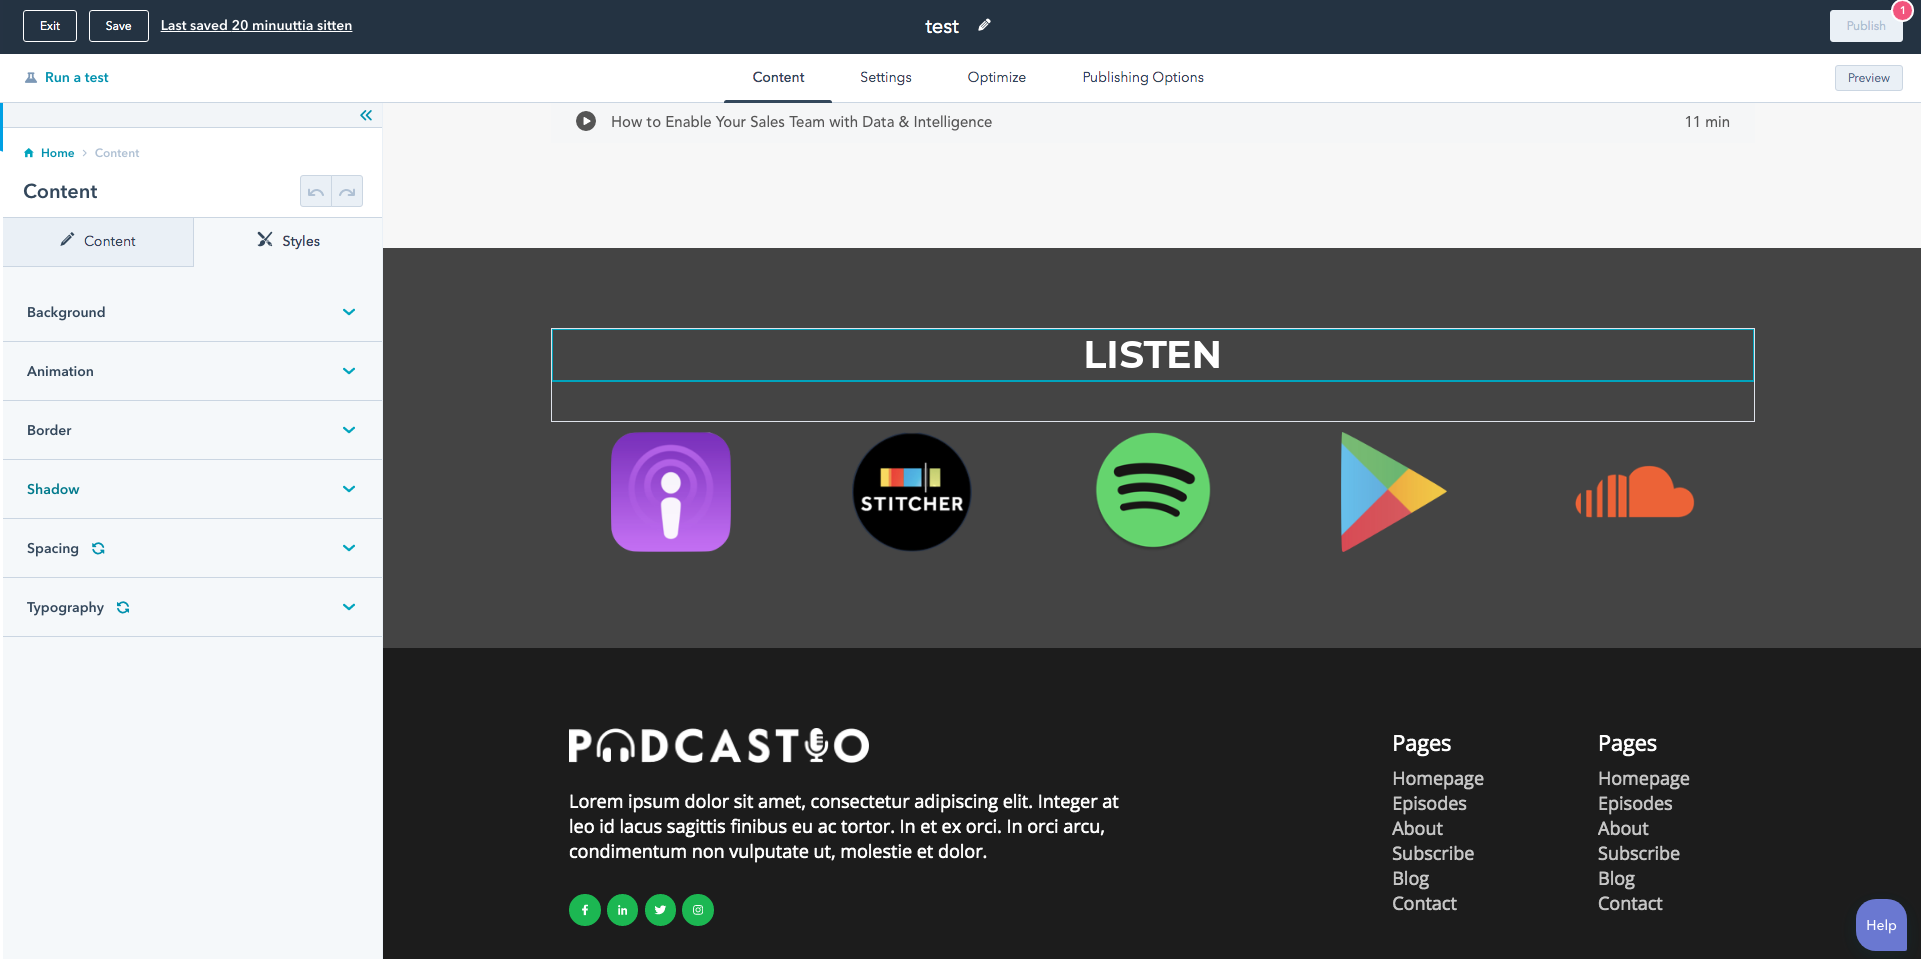Image resolution: width=1921 pixels, height=959 pixels.
Task: Click the Twitter social icon in the footer
Action: [x=660, y=910]
